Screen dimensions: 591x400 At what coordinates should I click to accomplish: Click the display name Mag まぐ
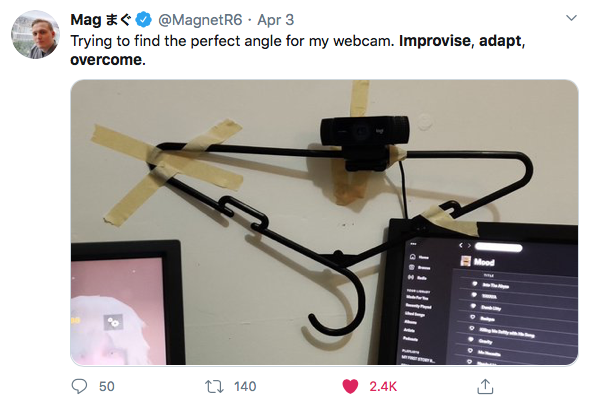point(101,20)
